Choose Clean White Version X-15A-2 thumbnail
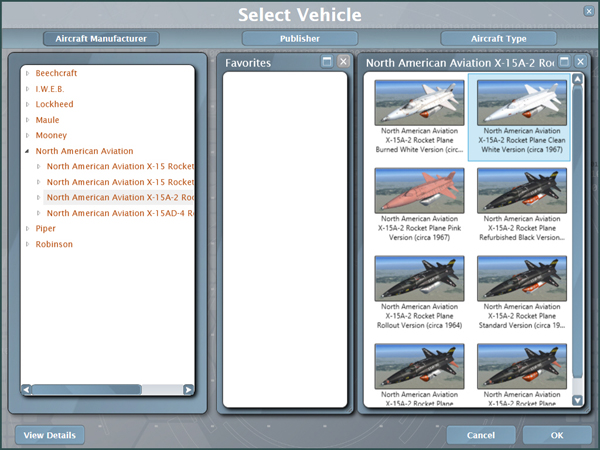600x450 pixels. pos(522,103)
